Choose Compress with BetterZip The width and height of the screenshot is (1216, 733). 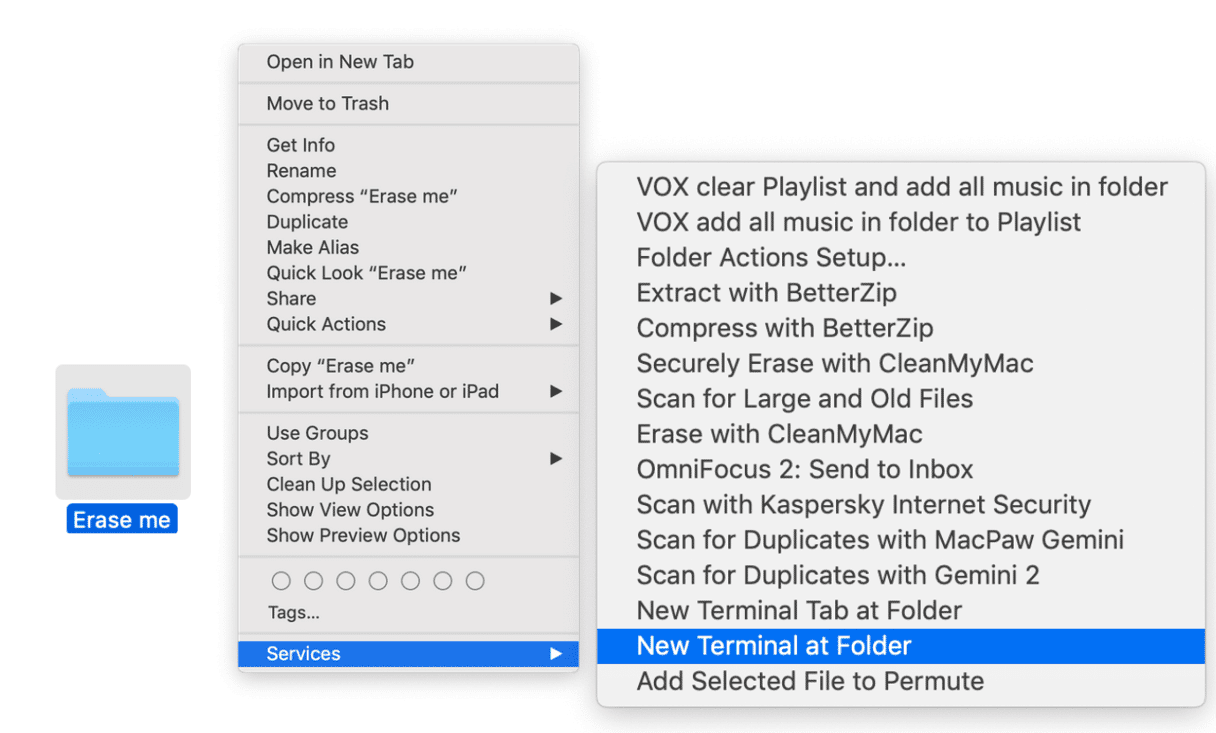784,328
